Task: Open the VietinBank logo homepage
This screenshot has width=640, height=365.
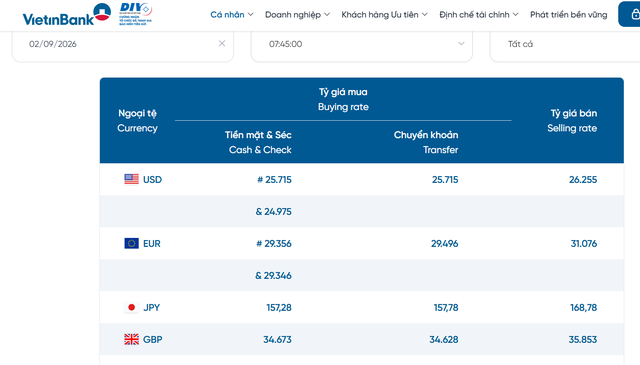Action: (67, 14)
